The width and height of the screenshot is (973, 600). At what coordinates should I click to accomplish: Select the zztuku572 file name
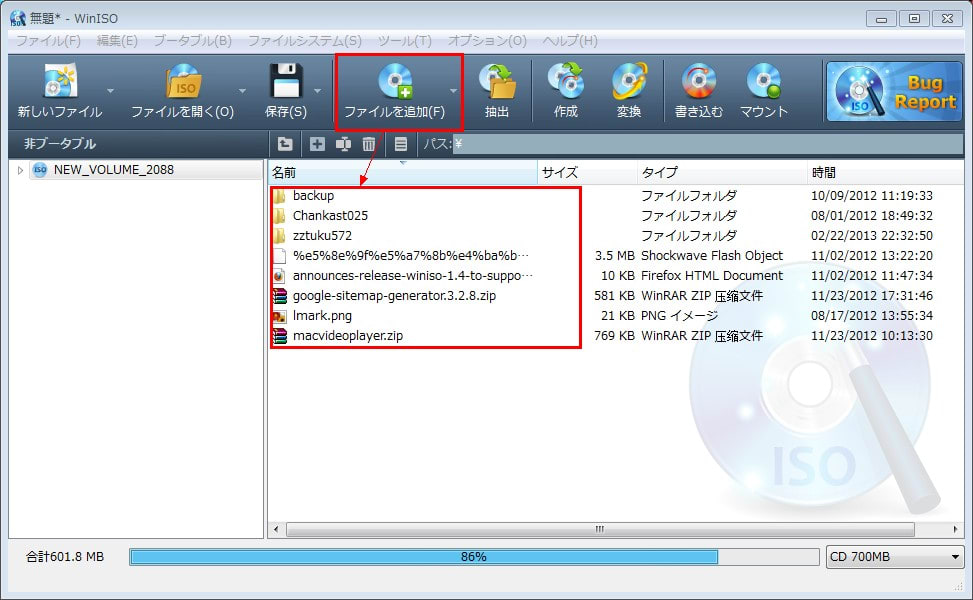pyautogui.click(x=322, y=236)
